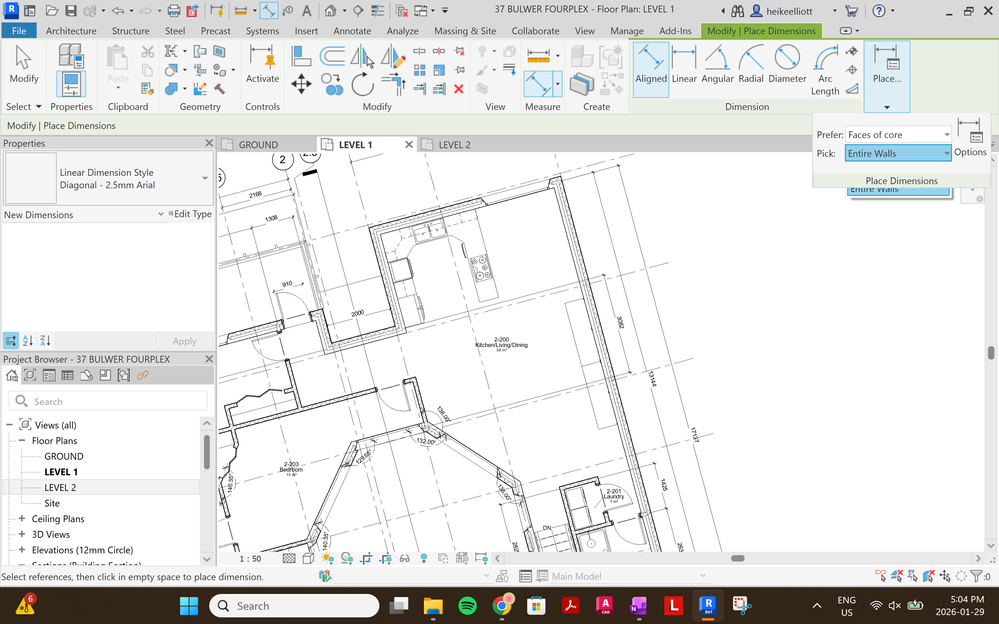The width and height of the screenshot is (999, 624).
Task: Click the Type Properties icon in the ribbon
Action: tap(71, 55)
